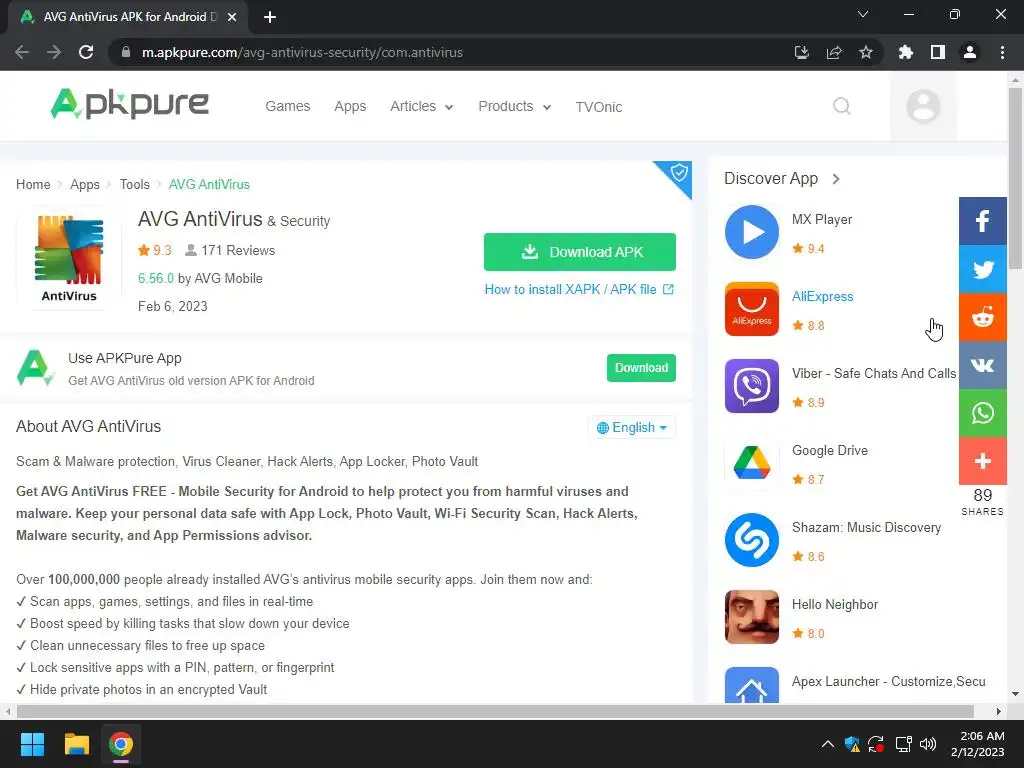The image size is (1024, 768).
Task: Open the TVOnic menu item
Action: click(598, 107)
